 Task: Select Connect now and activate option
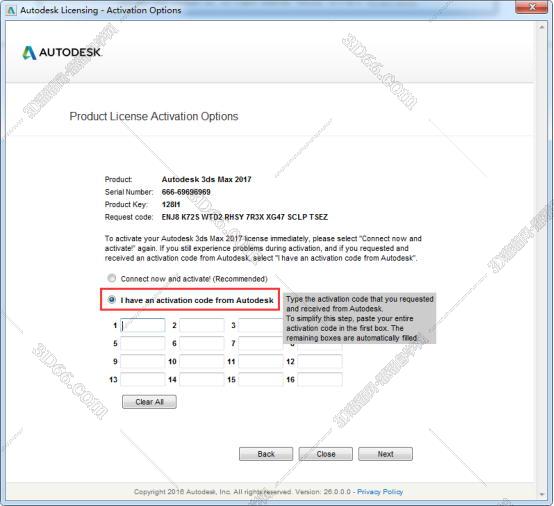click(112, 278)
